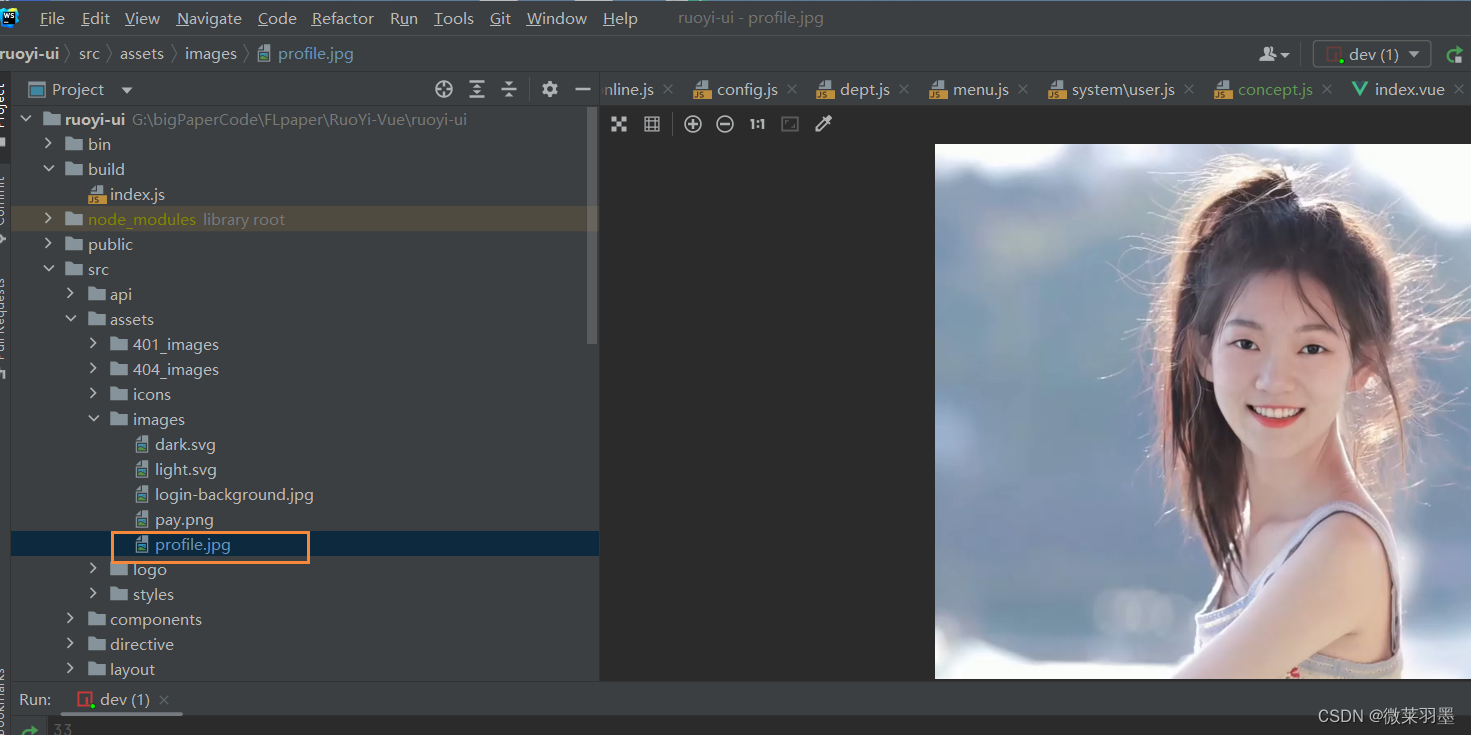Click the Project panel vertical scrollbar
The width and height of the screenshot is (1471, 735).
pyautogui.click(x=594, y=225)
